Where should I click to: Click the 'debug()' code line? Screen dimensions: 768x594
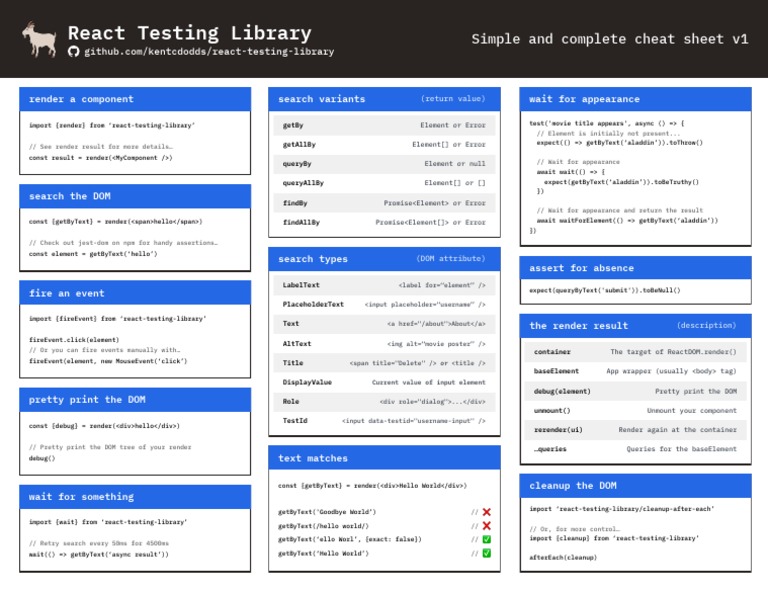[x=42, y=458]
